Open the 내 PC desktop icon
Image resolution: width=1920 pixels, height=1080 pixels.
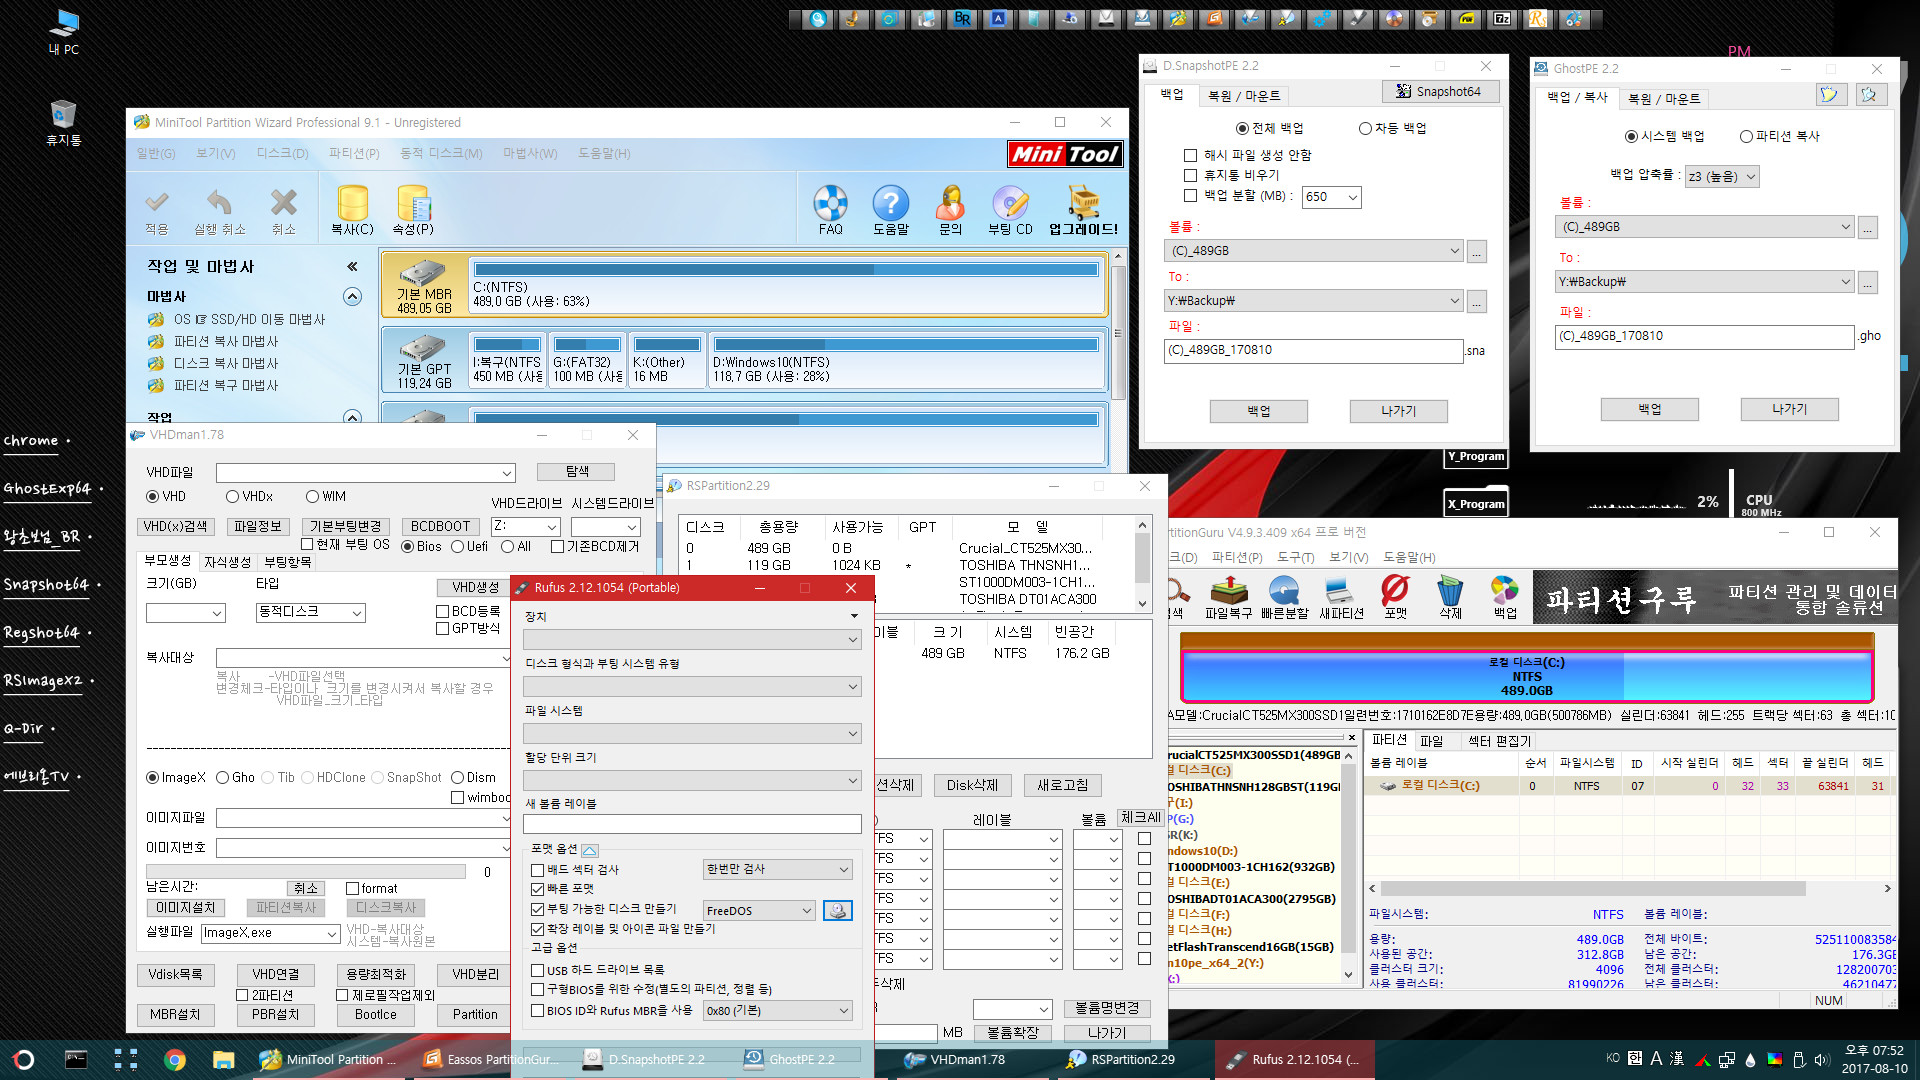pyautogui.click(x=63, y=31)
